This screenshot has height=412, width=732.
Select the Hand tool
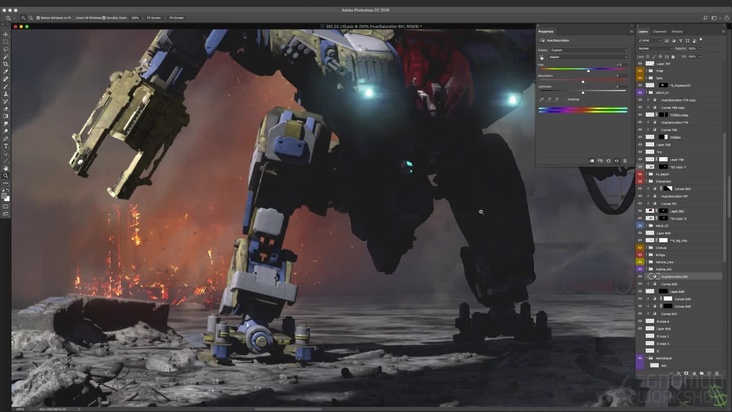(6, 168)
